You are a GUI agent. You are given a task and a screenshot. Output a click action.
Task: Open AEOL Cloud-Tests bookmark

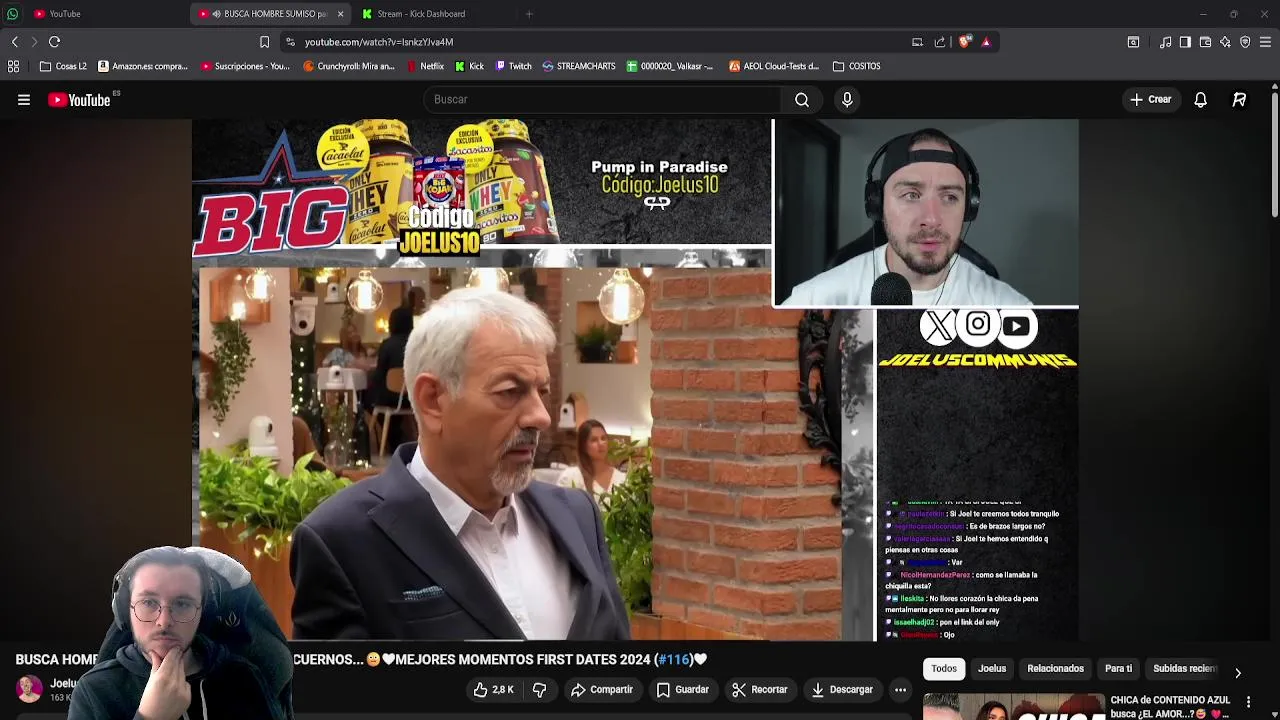point(775,66)
